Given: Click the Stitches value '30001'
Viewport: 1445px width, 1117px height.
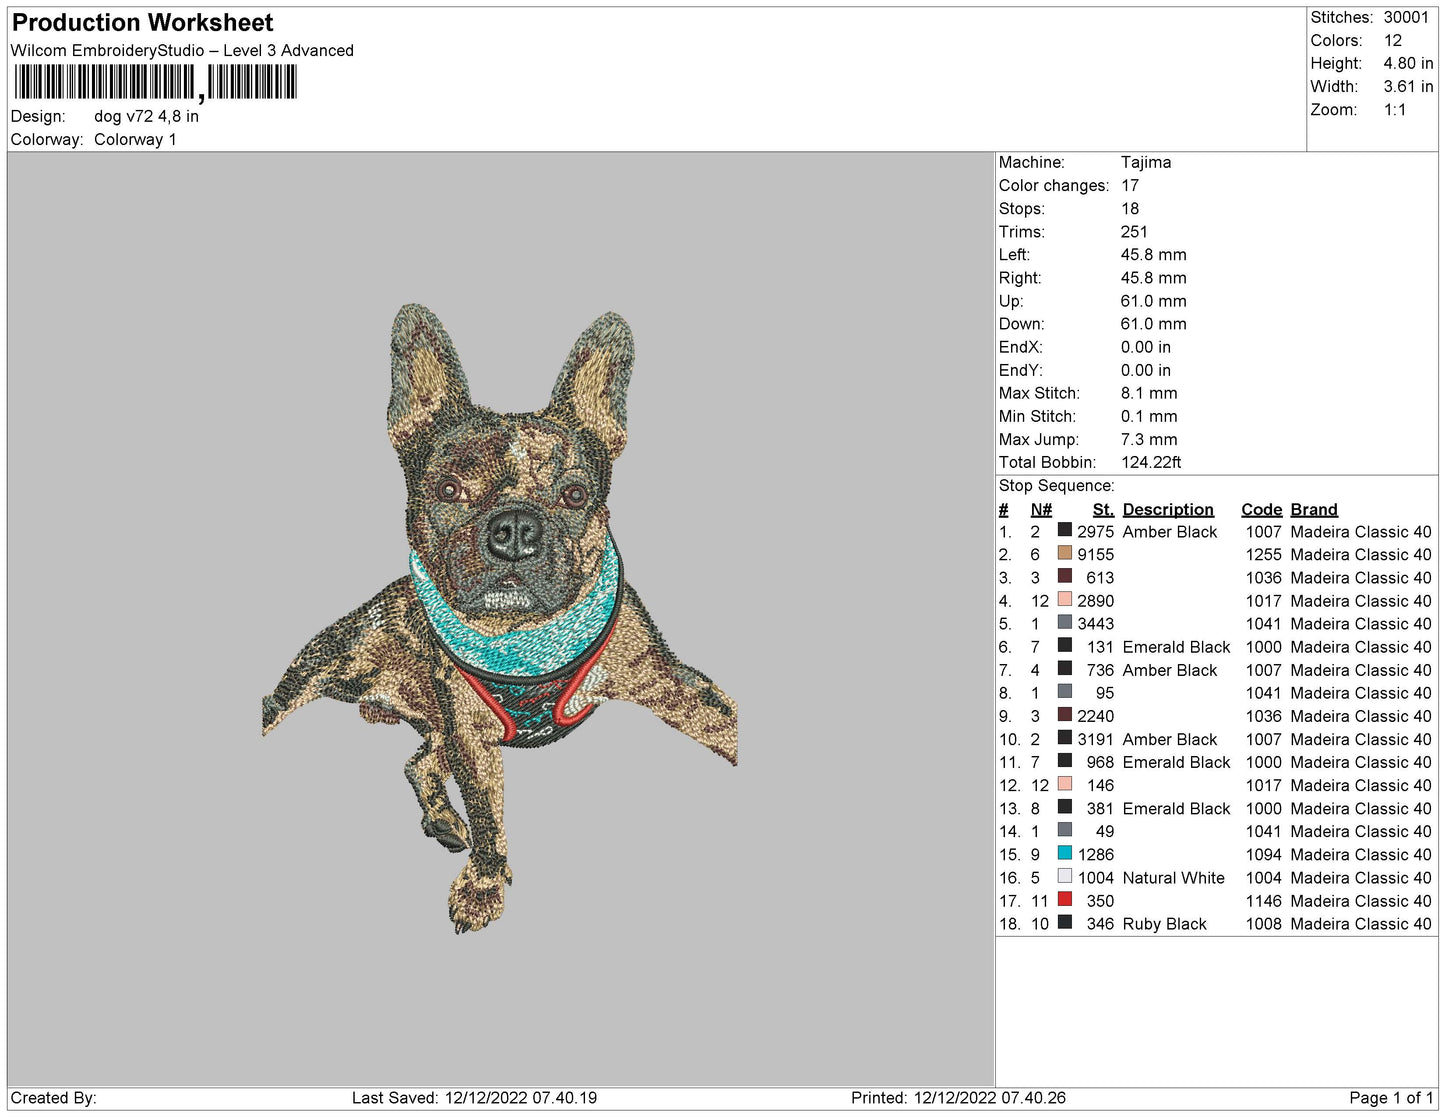Looking at the screenshot, I should point(1406,17).
